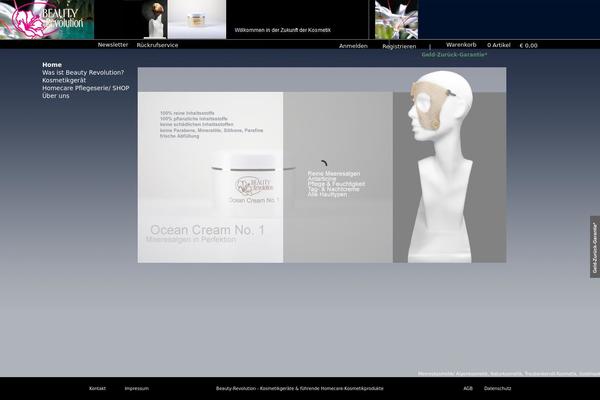Click the mannequin head with mask image
Image resolution: width=600 pixels, height=400 pixels.
tap(440, 167)
